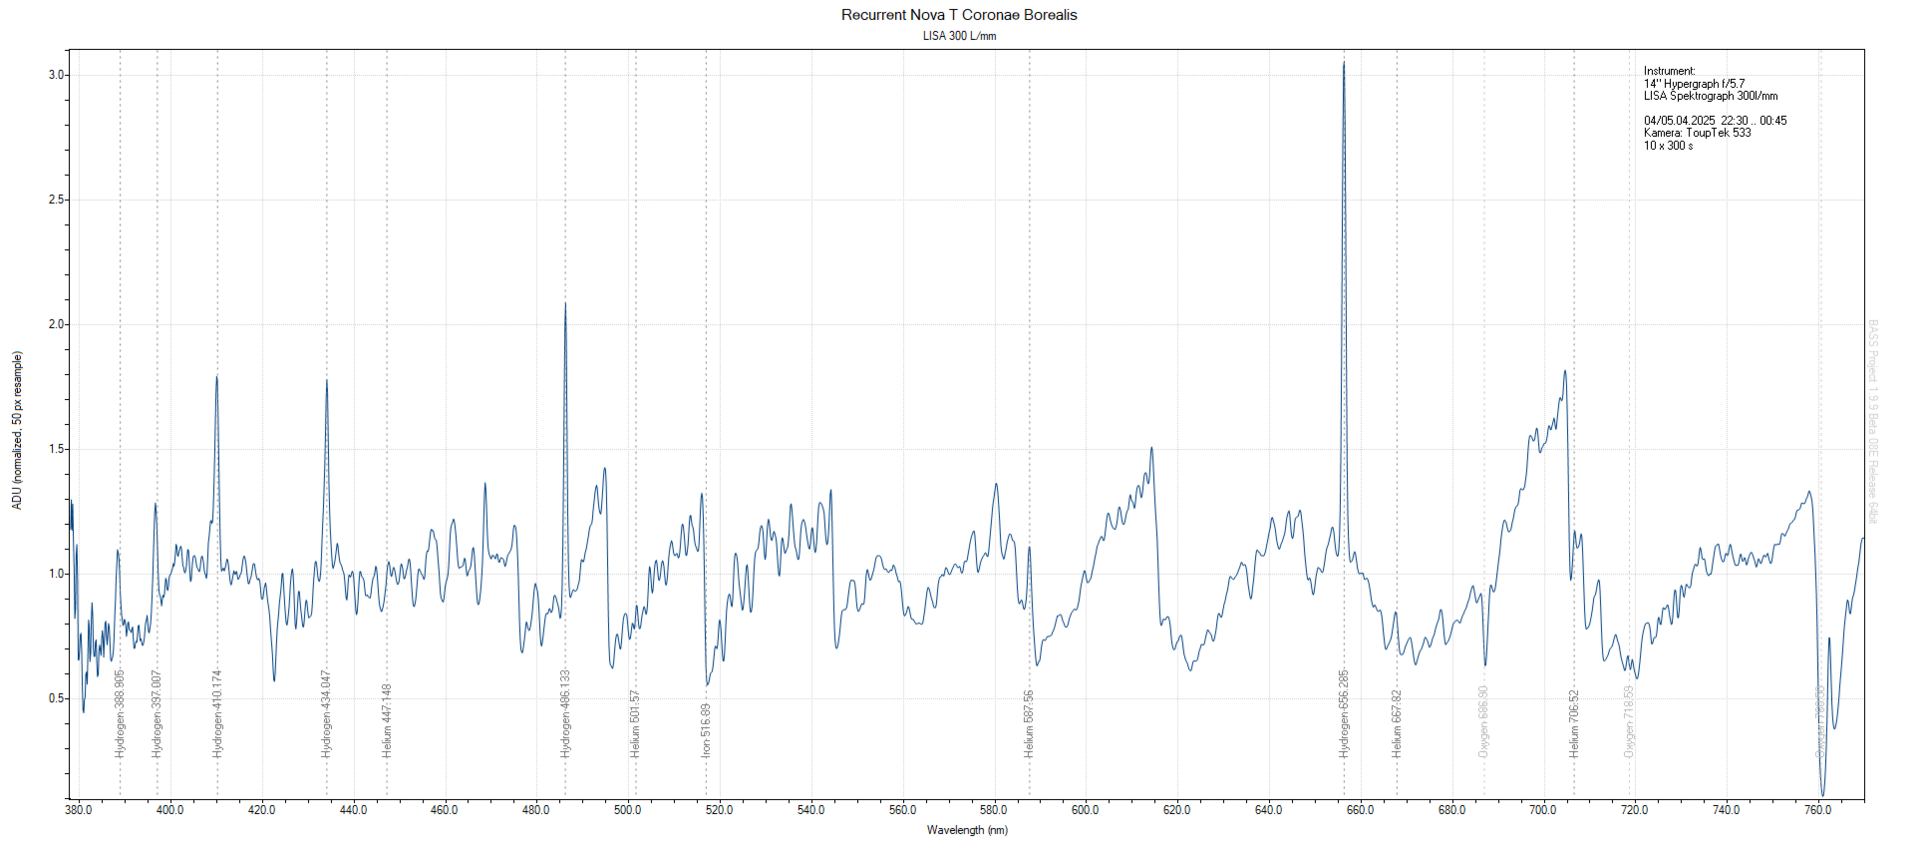Pick the 'Hydrogen 434.047' line label

click(326, 713)
